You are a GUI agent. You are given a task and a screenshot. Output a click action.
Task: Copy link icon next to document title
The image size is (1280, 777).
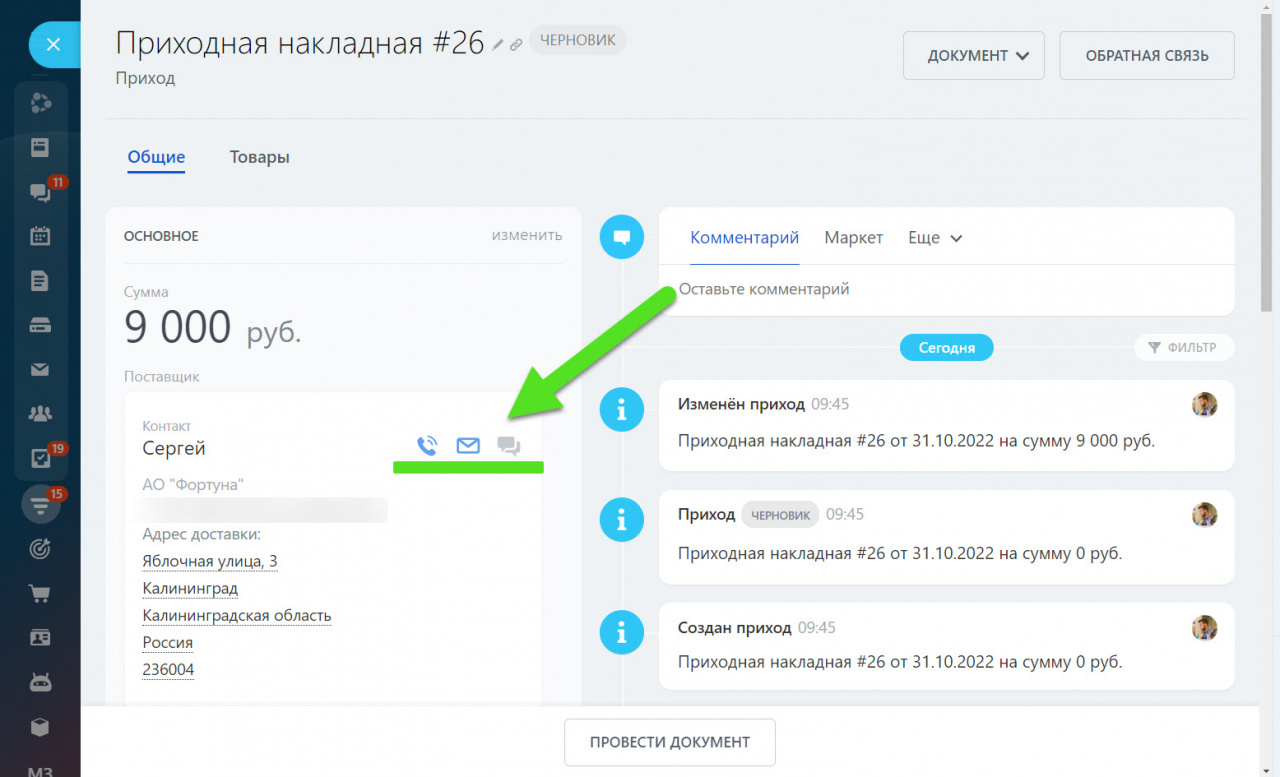coord(516,45)
